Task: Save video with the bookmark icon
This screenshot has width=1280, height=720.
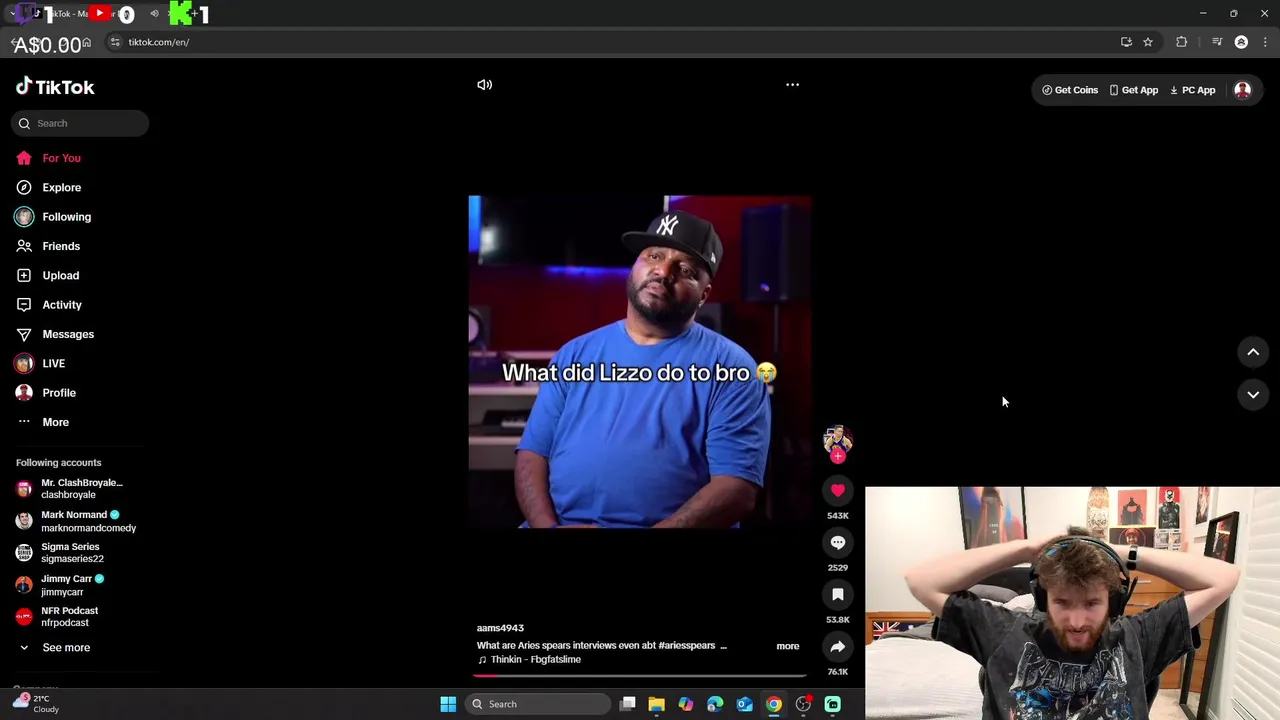Action: tap(838, 594)
